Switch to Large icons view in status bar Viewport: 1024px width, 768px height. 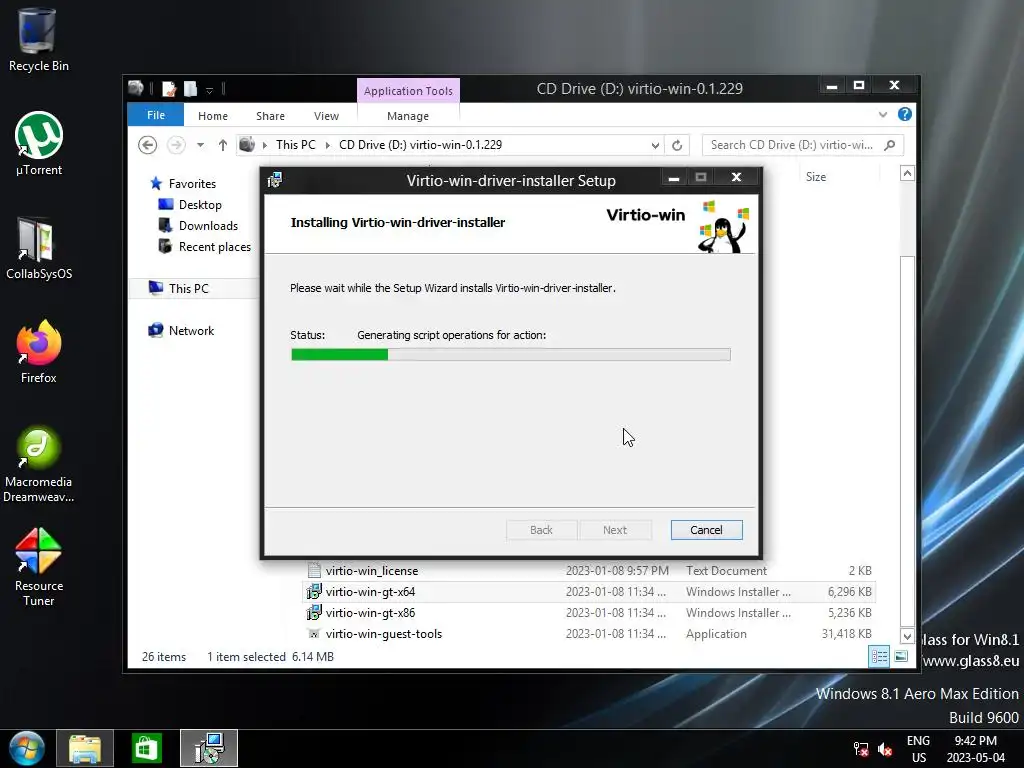[x=901, y=656]
